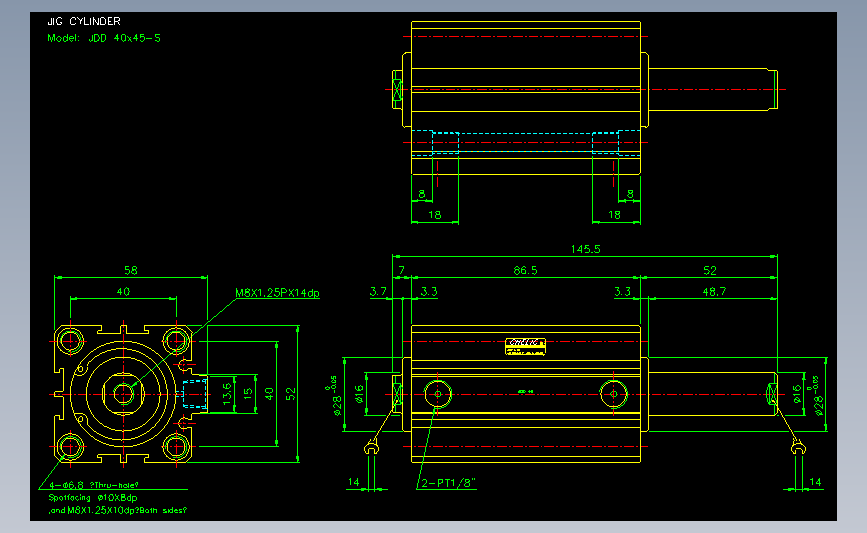Click the yellow nameplate on the cylinder body
Image resolution: width=867 pixels, height=533 pixels.
(525, 346)
